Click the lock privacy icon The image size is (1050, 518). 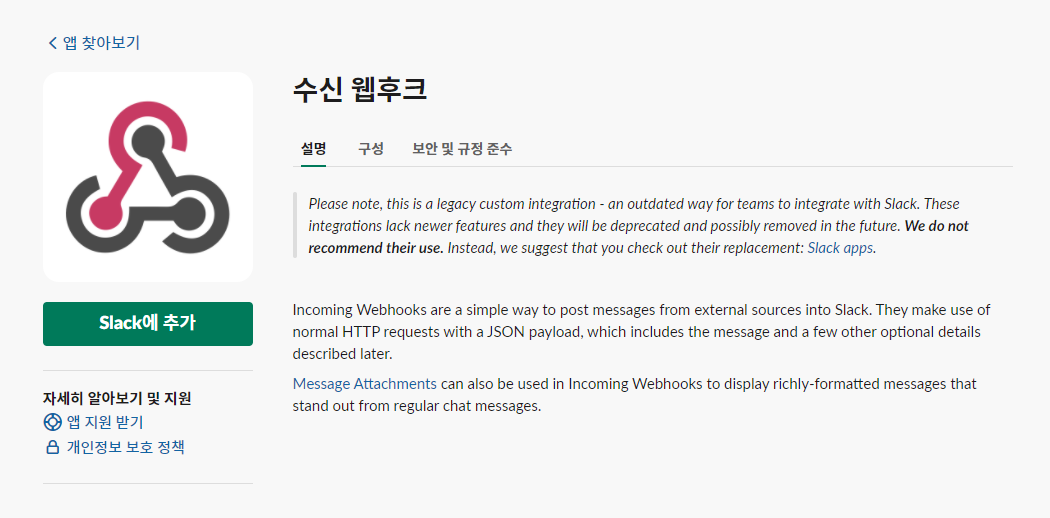point(52,448)
